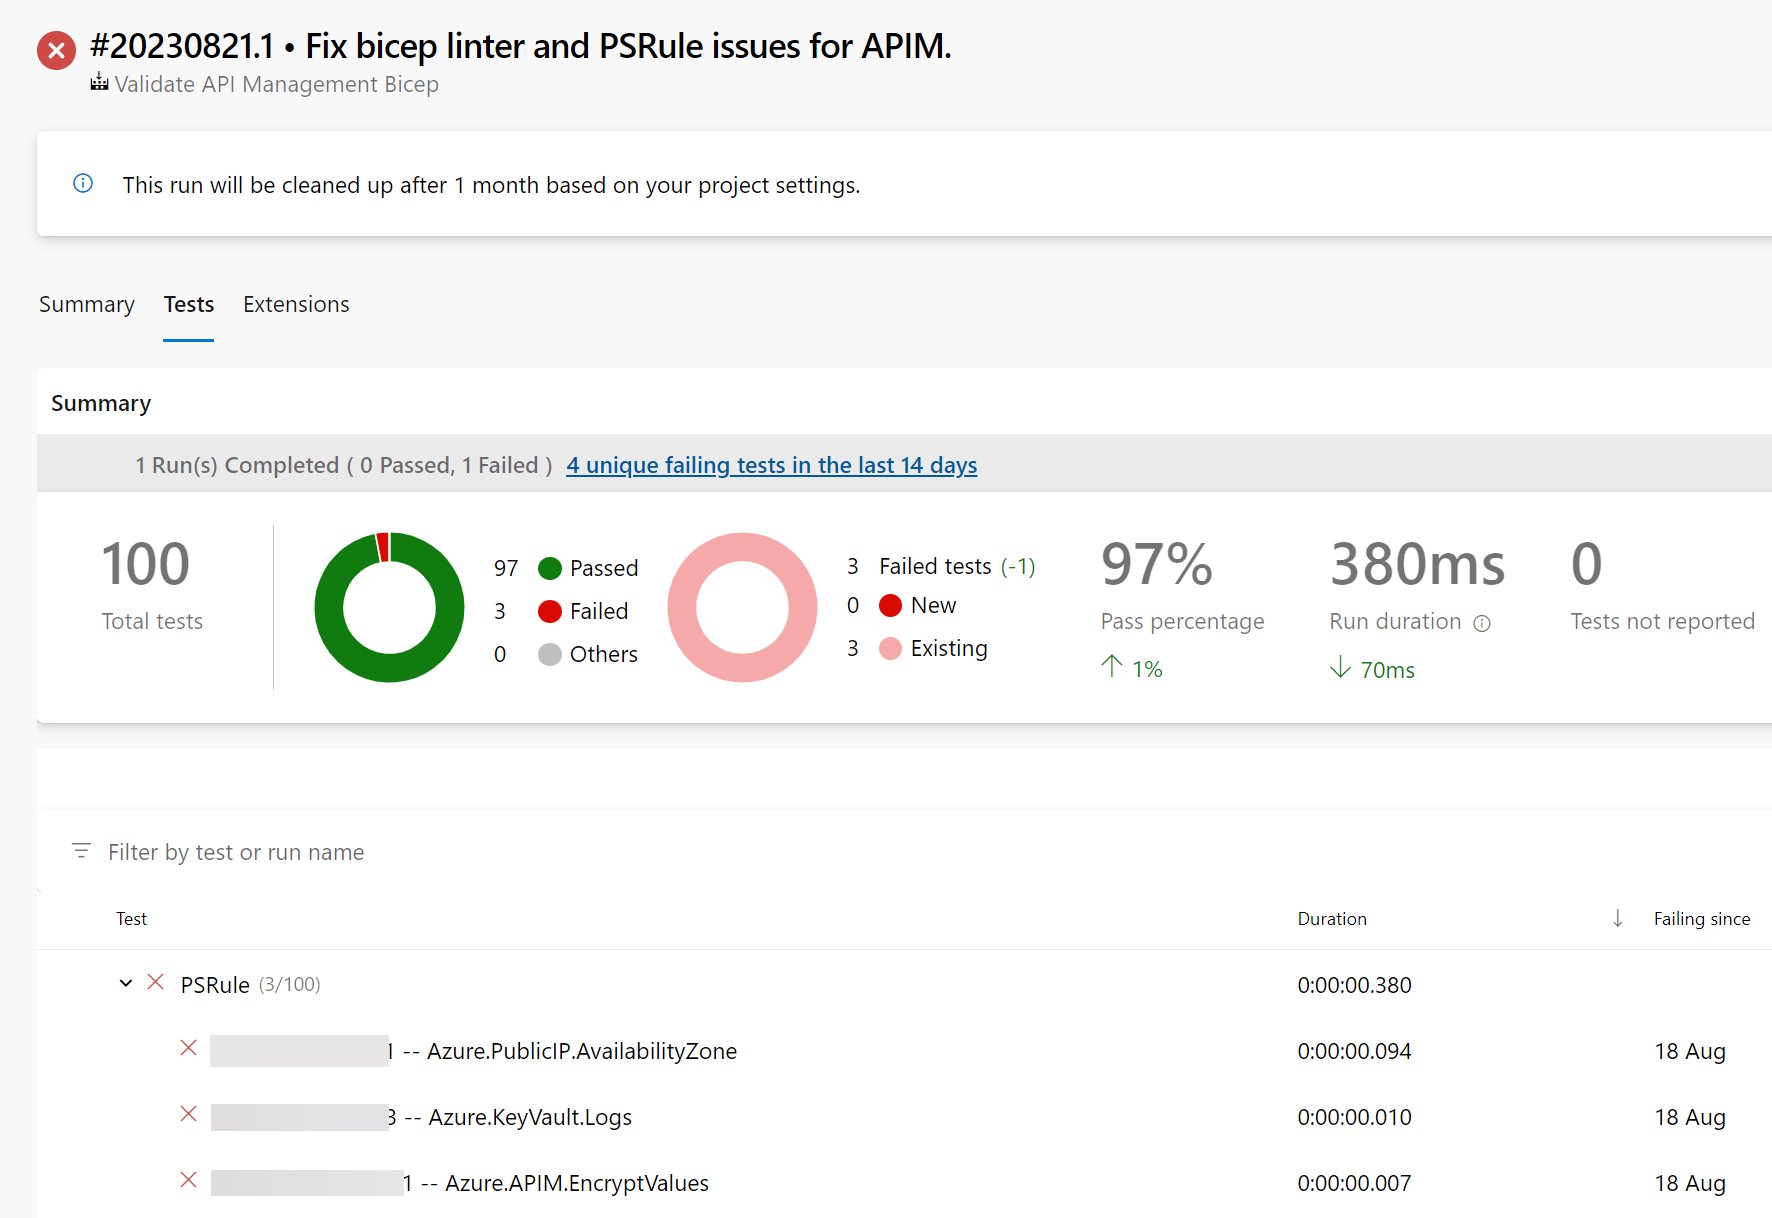Click the failed icon for Azure.APIM.EncryptValues
Viewport: 1772px width, 1218px height.
188,1180
